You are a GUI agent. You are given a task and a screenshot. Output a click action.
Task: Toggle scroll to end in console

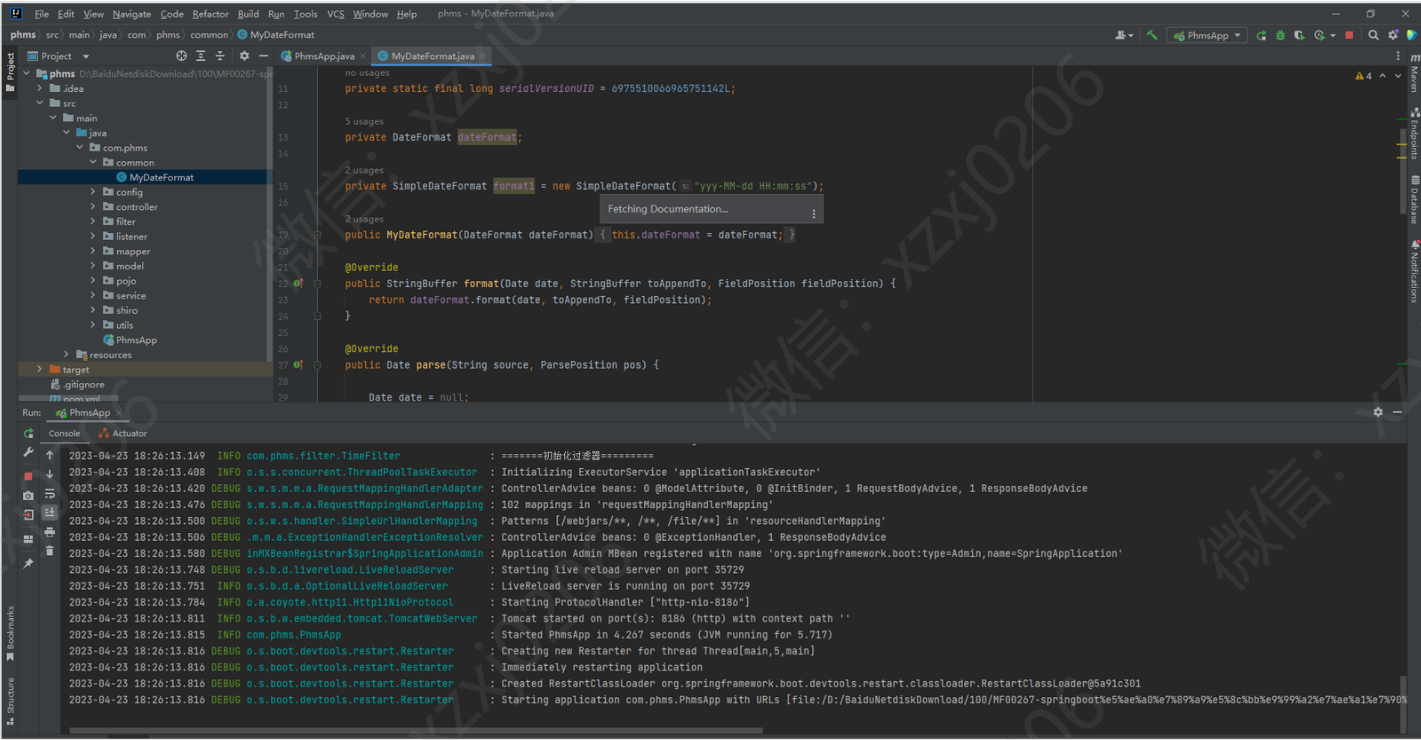50,512
